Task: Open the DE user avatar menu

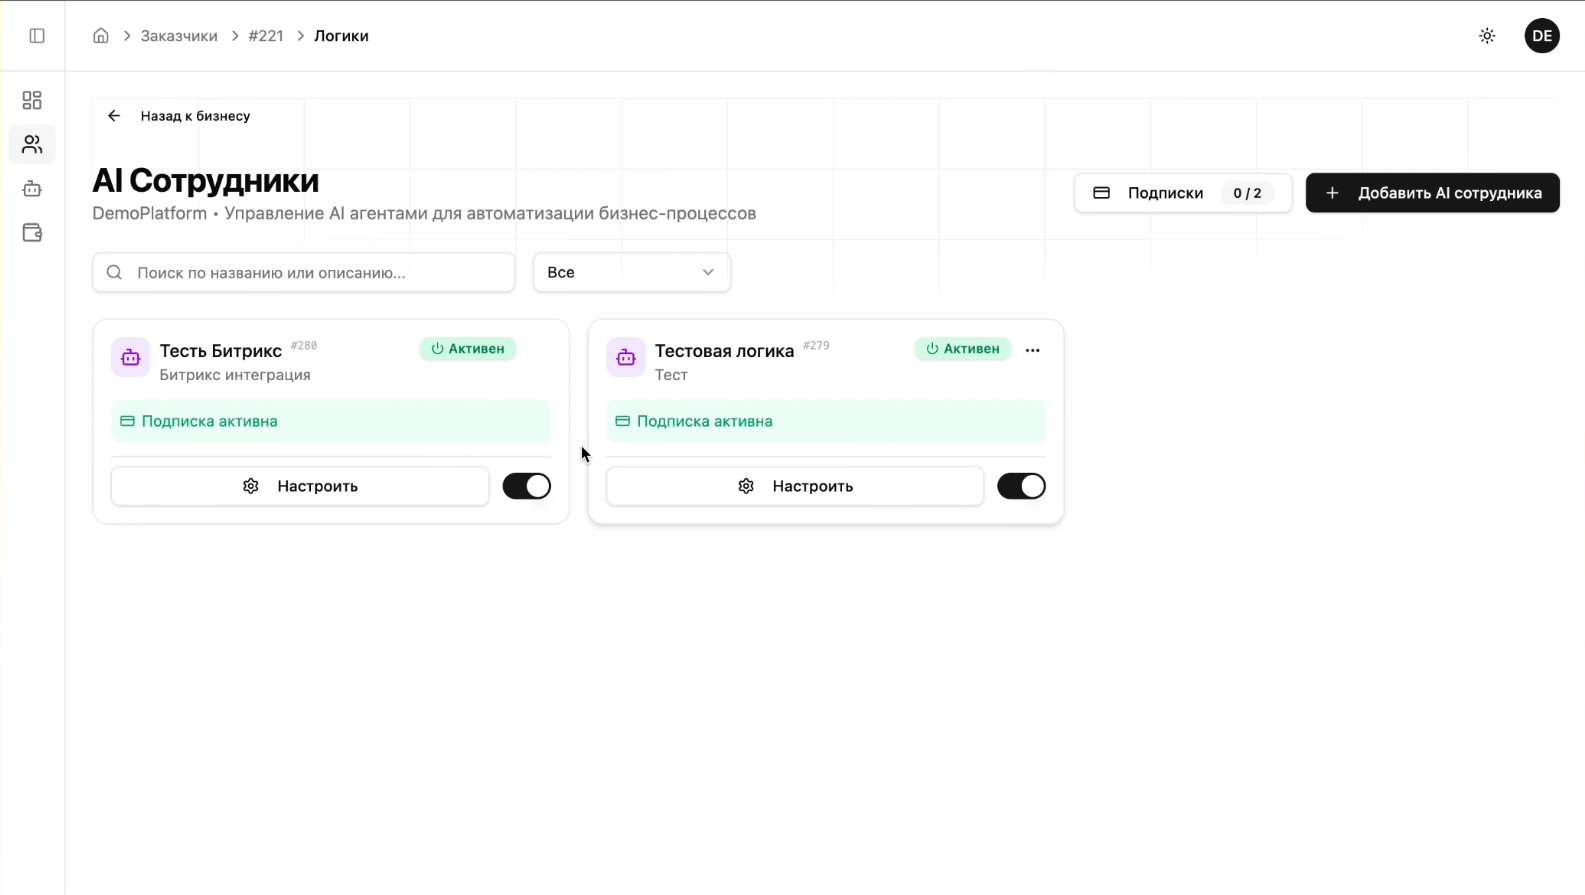Action: pos(1541,36)
